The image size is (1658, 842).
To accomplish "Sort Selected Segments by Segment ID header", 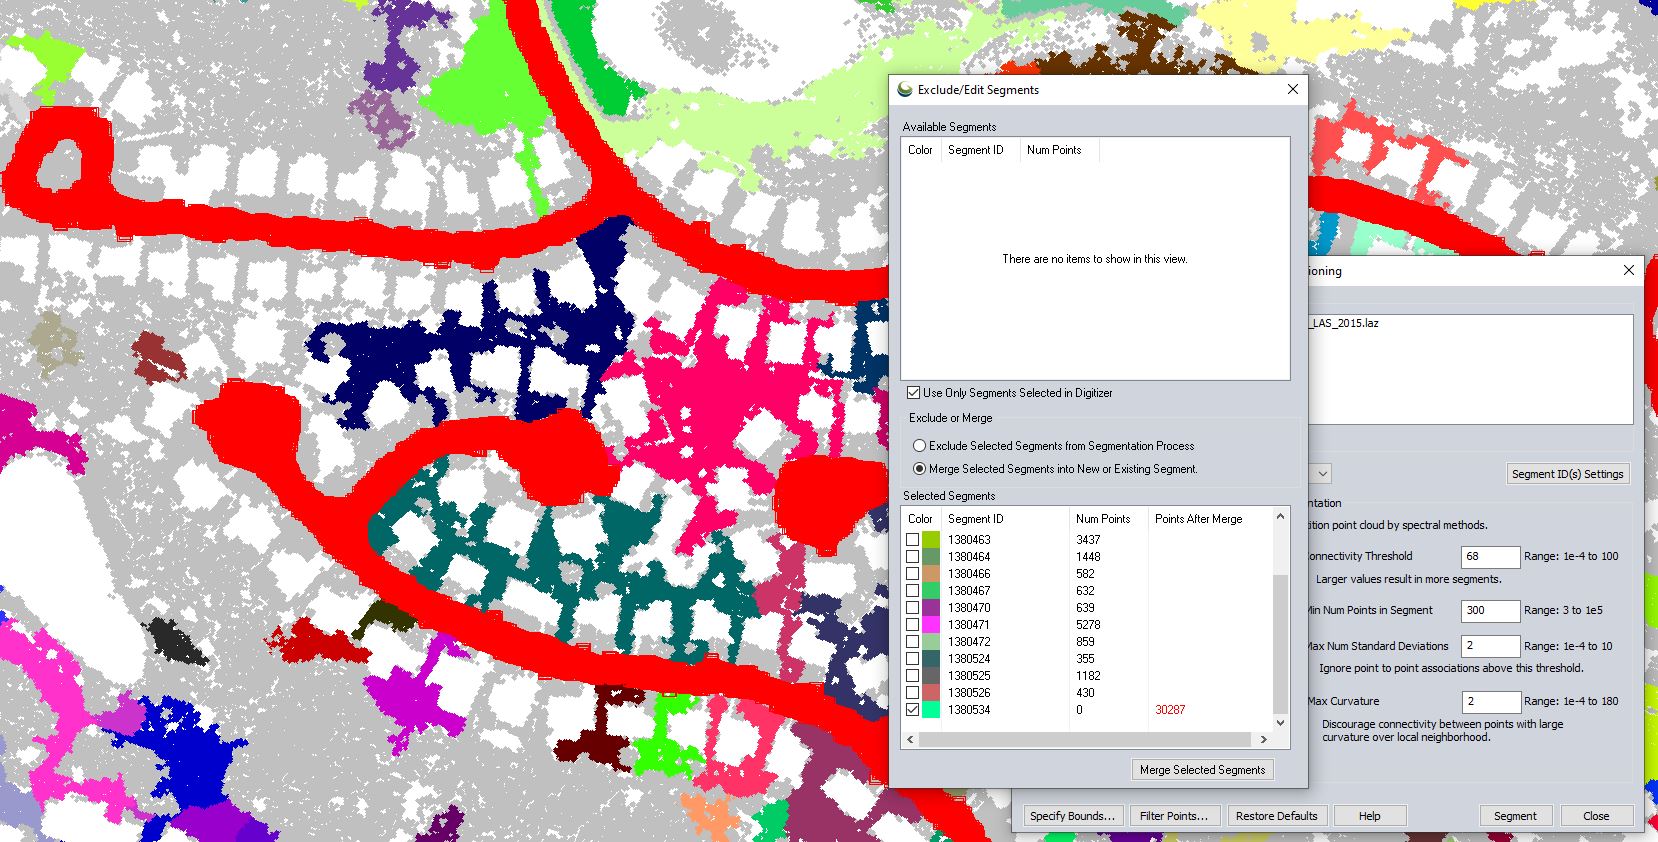I will pyautogui.click(x=1005, y=519).
